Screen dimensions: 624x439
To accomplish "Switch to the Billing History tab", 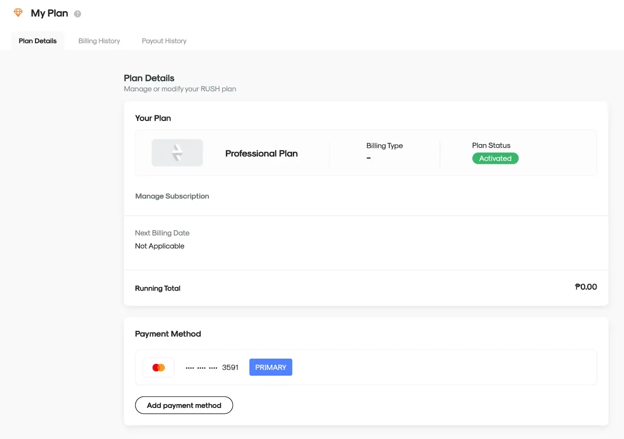I will [99, 41].
